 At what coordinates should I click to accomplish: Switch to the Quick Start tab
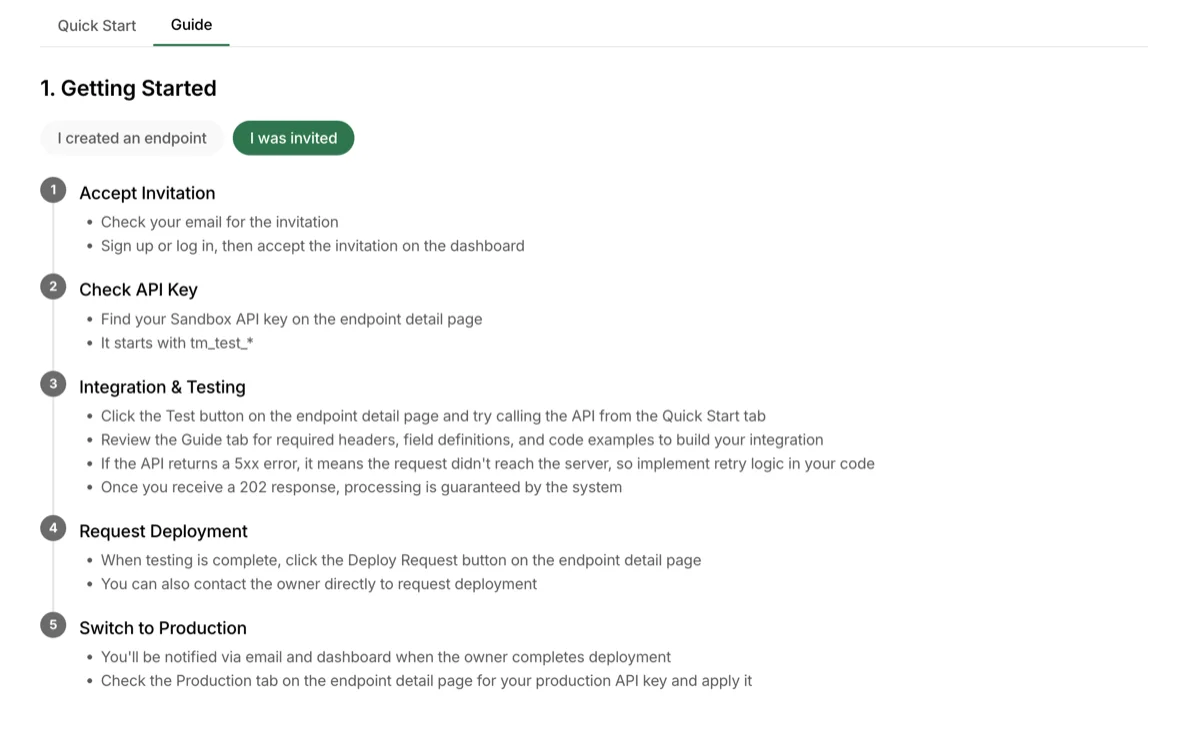pyautogui.click(x=95, y=25)
